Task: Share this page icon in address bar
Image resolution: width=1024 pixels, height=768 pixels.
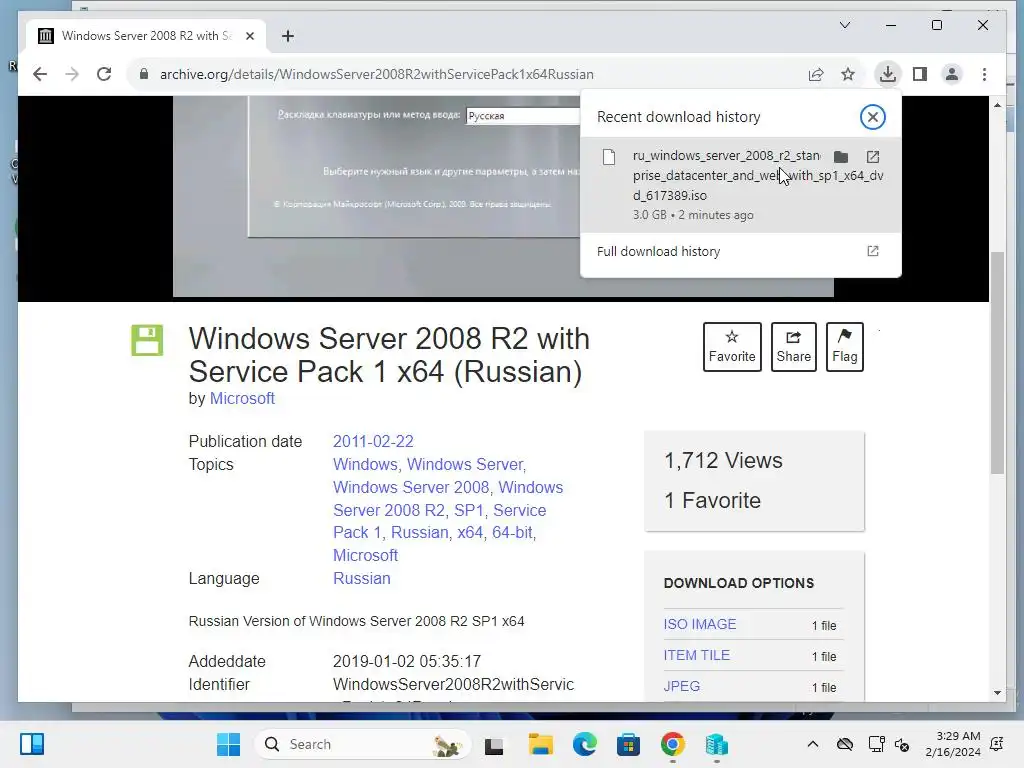Action: click(x=816, y=74)
